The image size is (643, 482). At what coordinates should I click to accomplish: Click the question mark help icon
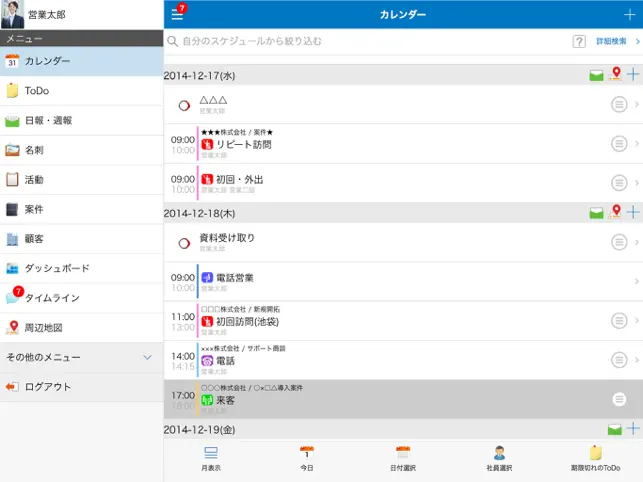579,41
